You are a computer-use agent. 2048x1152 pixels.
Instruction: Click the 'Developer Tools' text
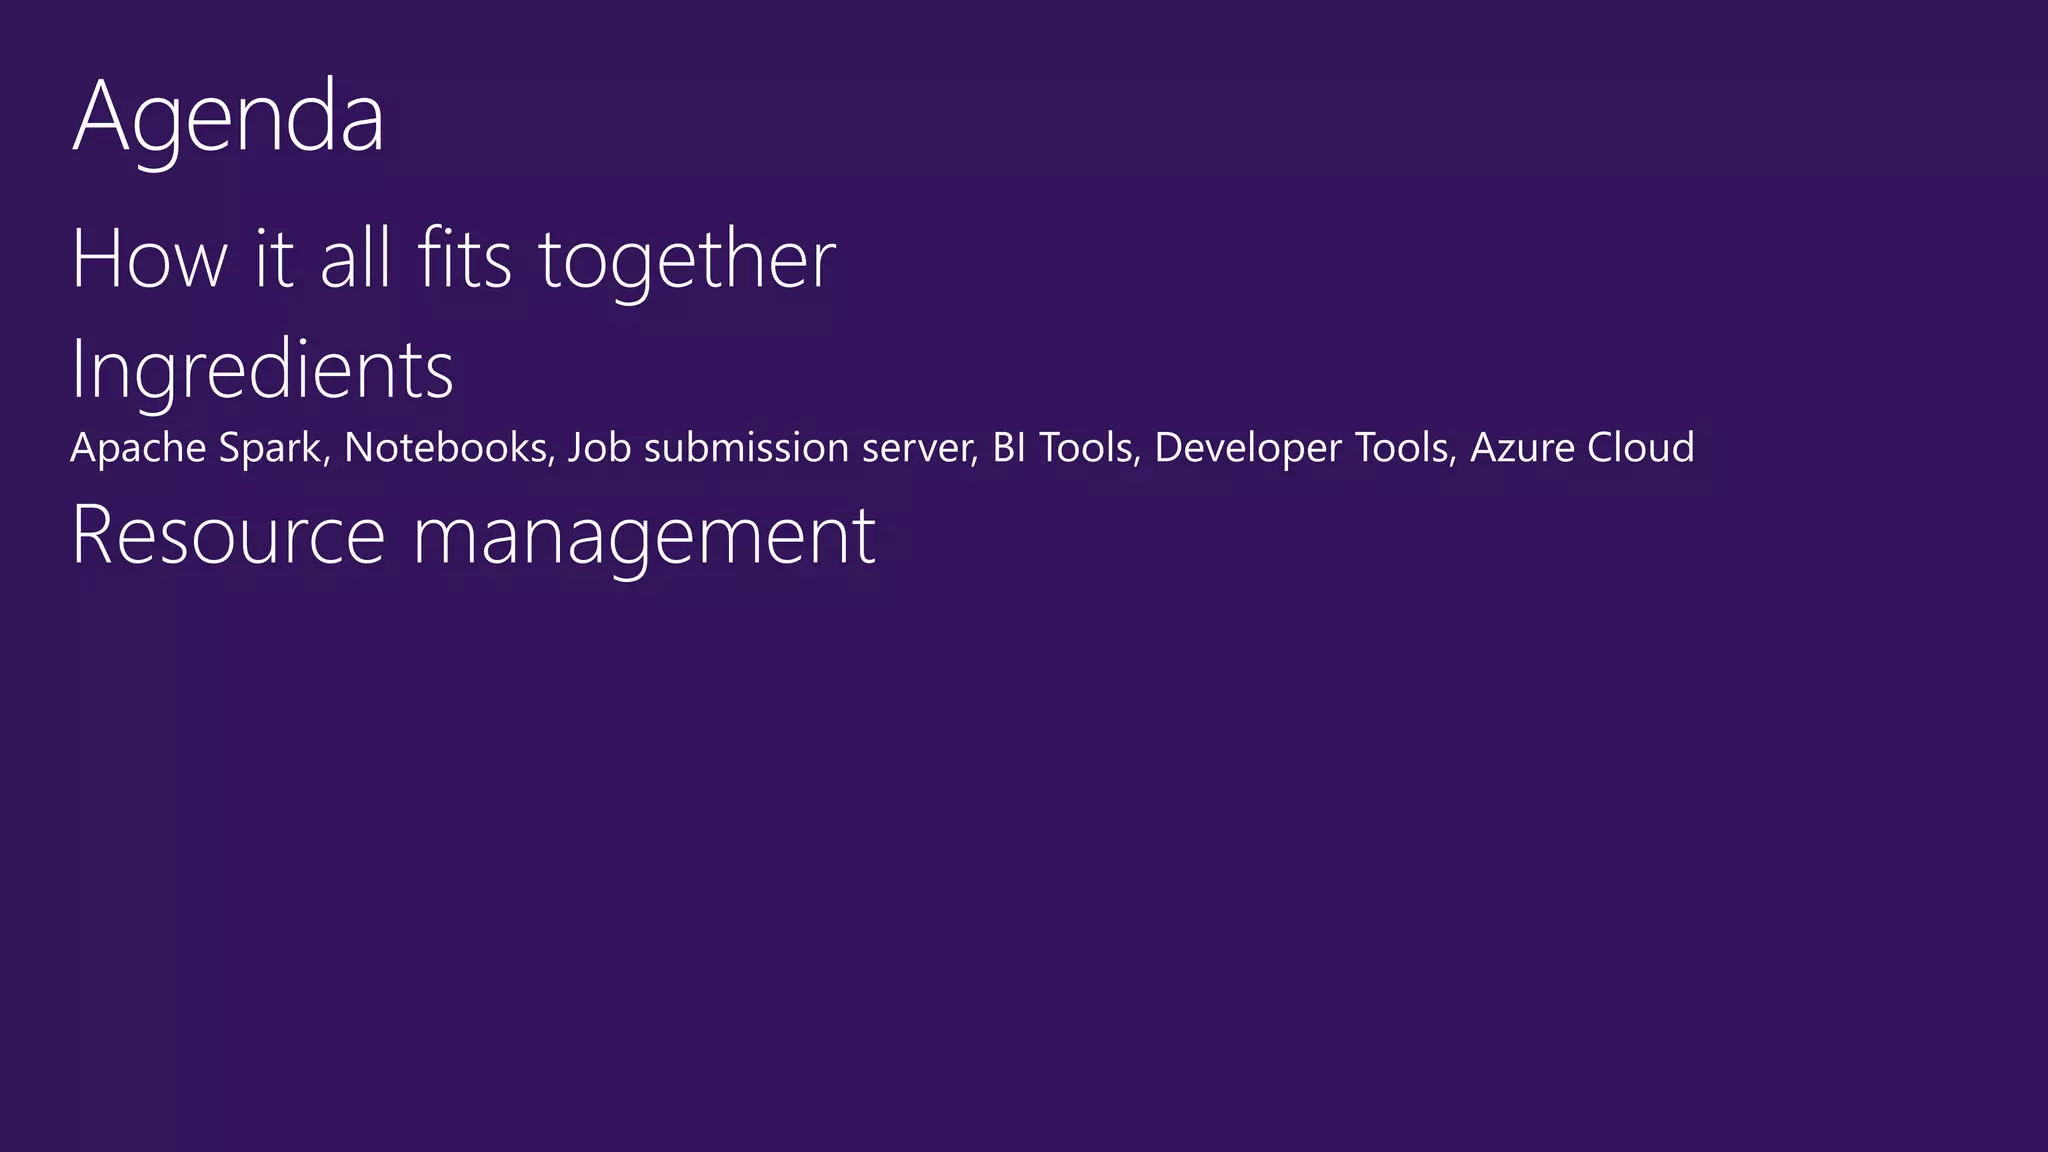1302,448
